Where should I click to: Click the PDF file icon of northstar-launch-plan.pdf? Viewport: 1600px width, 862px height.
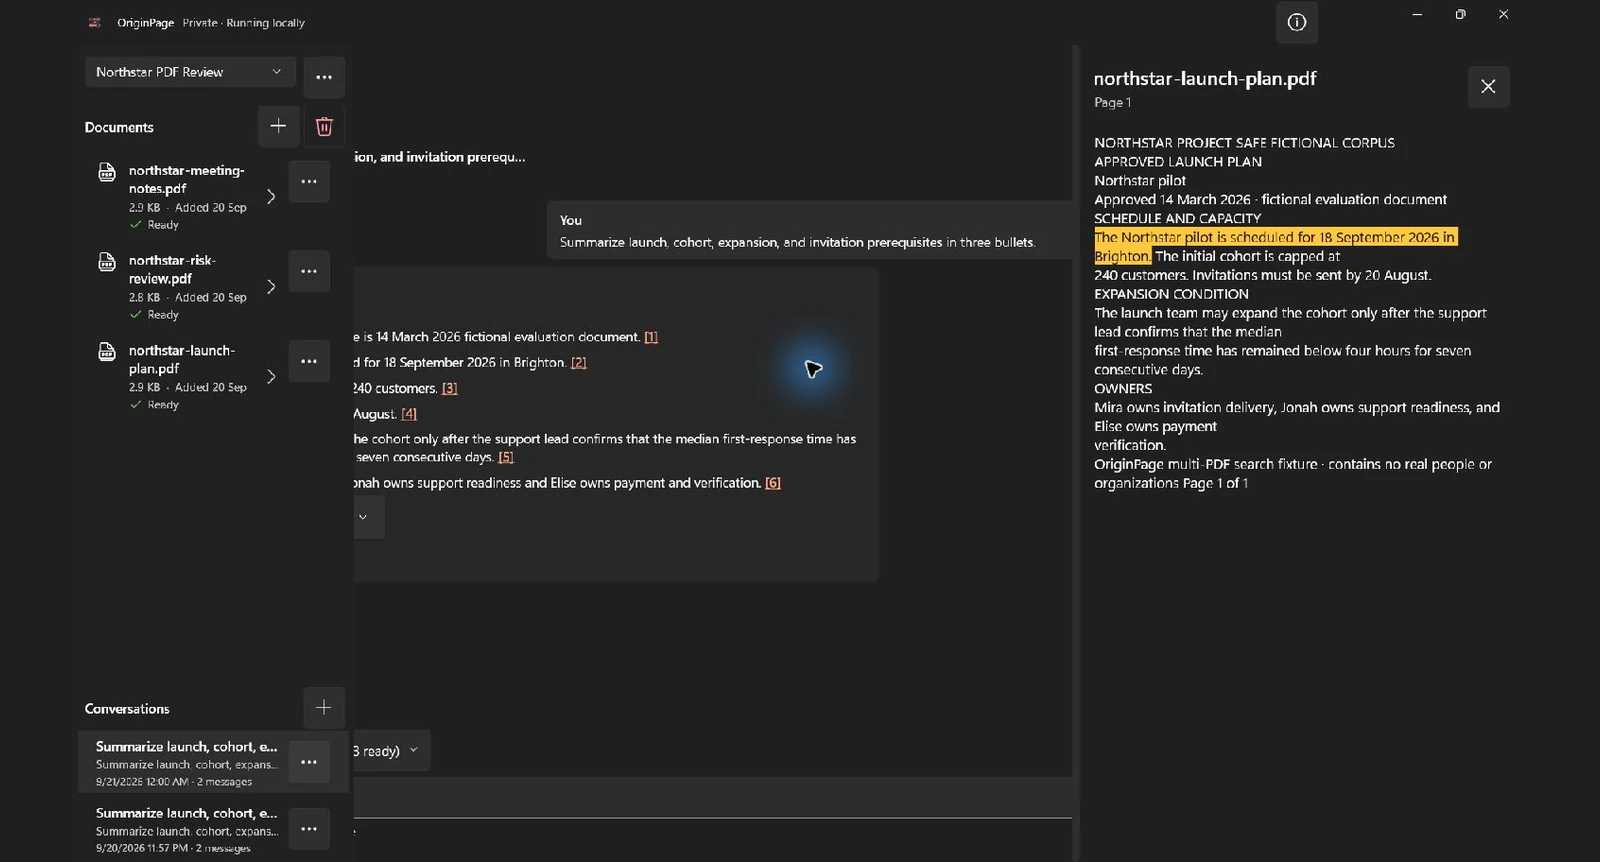point(107,352)
